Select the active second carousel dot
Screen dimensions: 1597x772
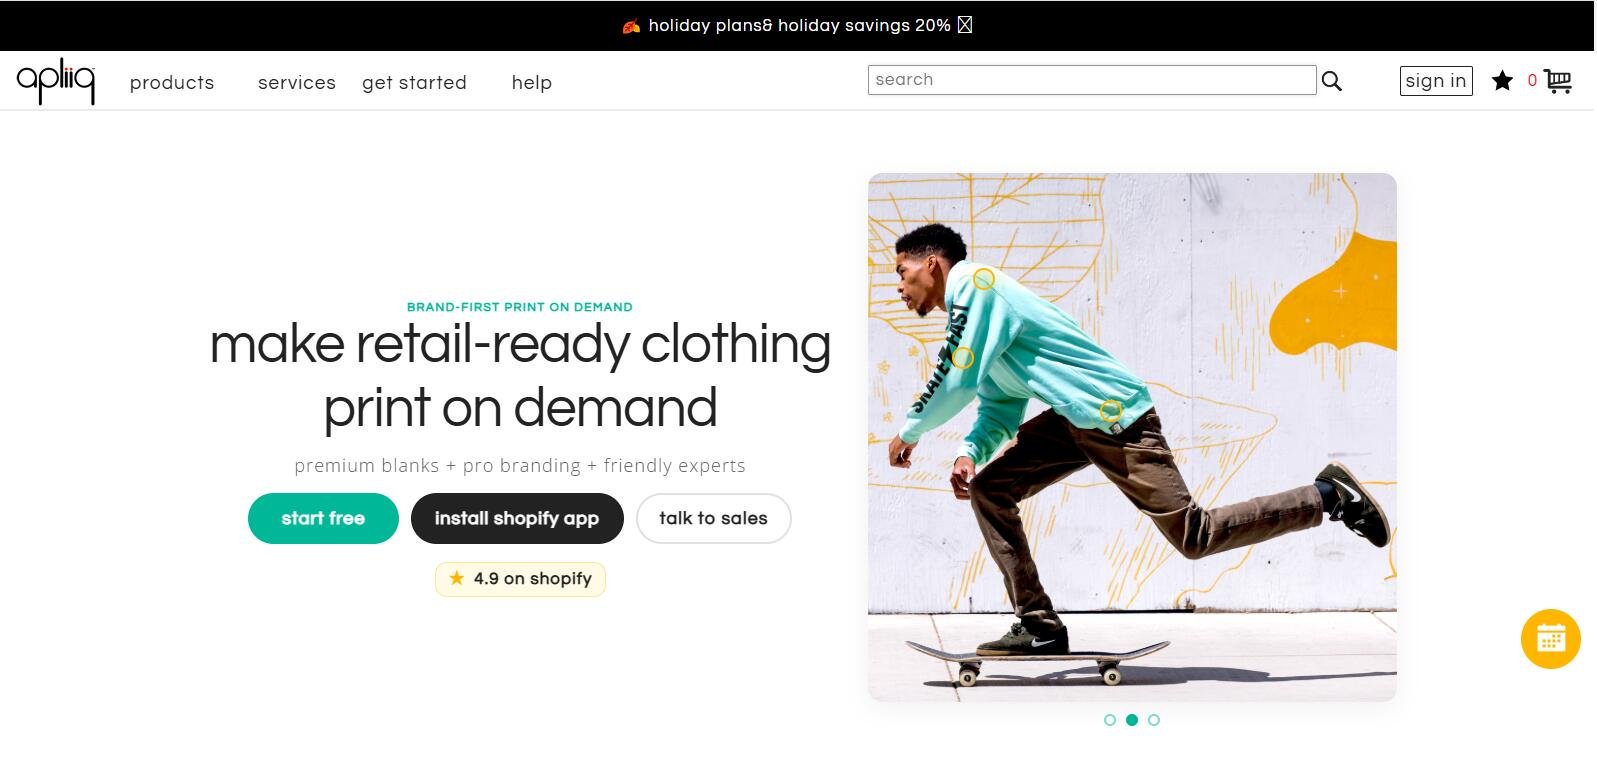click(x=1132, y=720)
